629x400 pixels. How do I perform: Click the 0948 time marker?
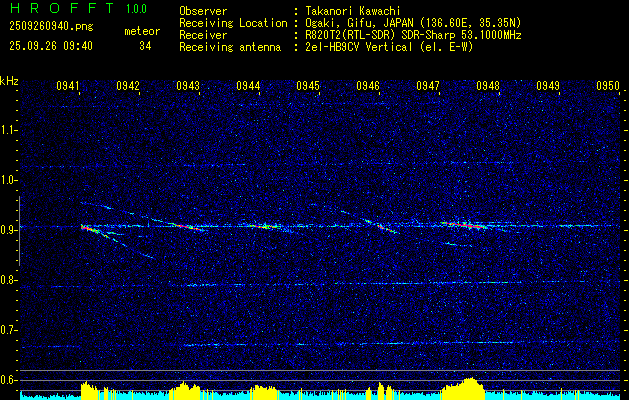(x=488, y=86)
